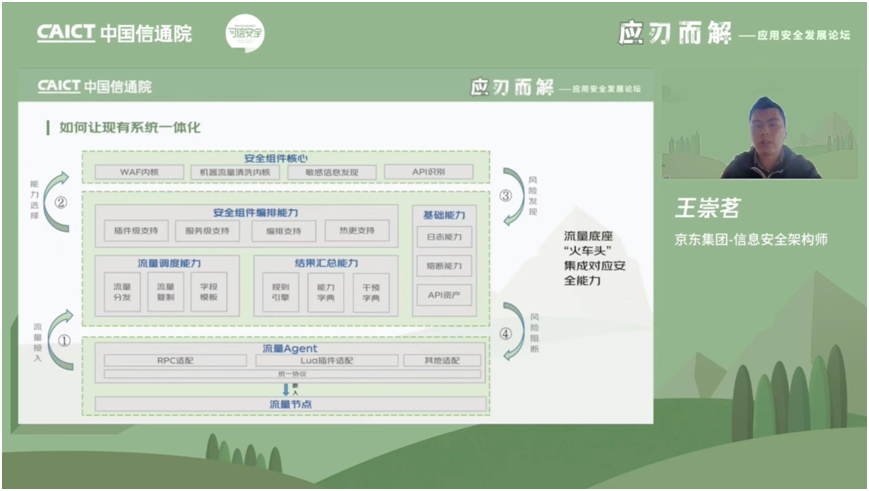The image size is (869, 491).
Task: Select the 服务级支持 box
Action: (207, 231)
